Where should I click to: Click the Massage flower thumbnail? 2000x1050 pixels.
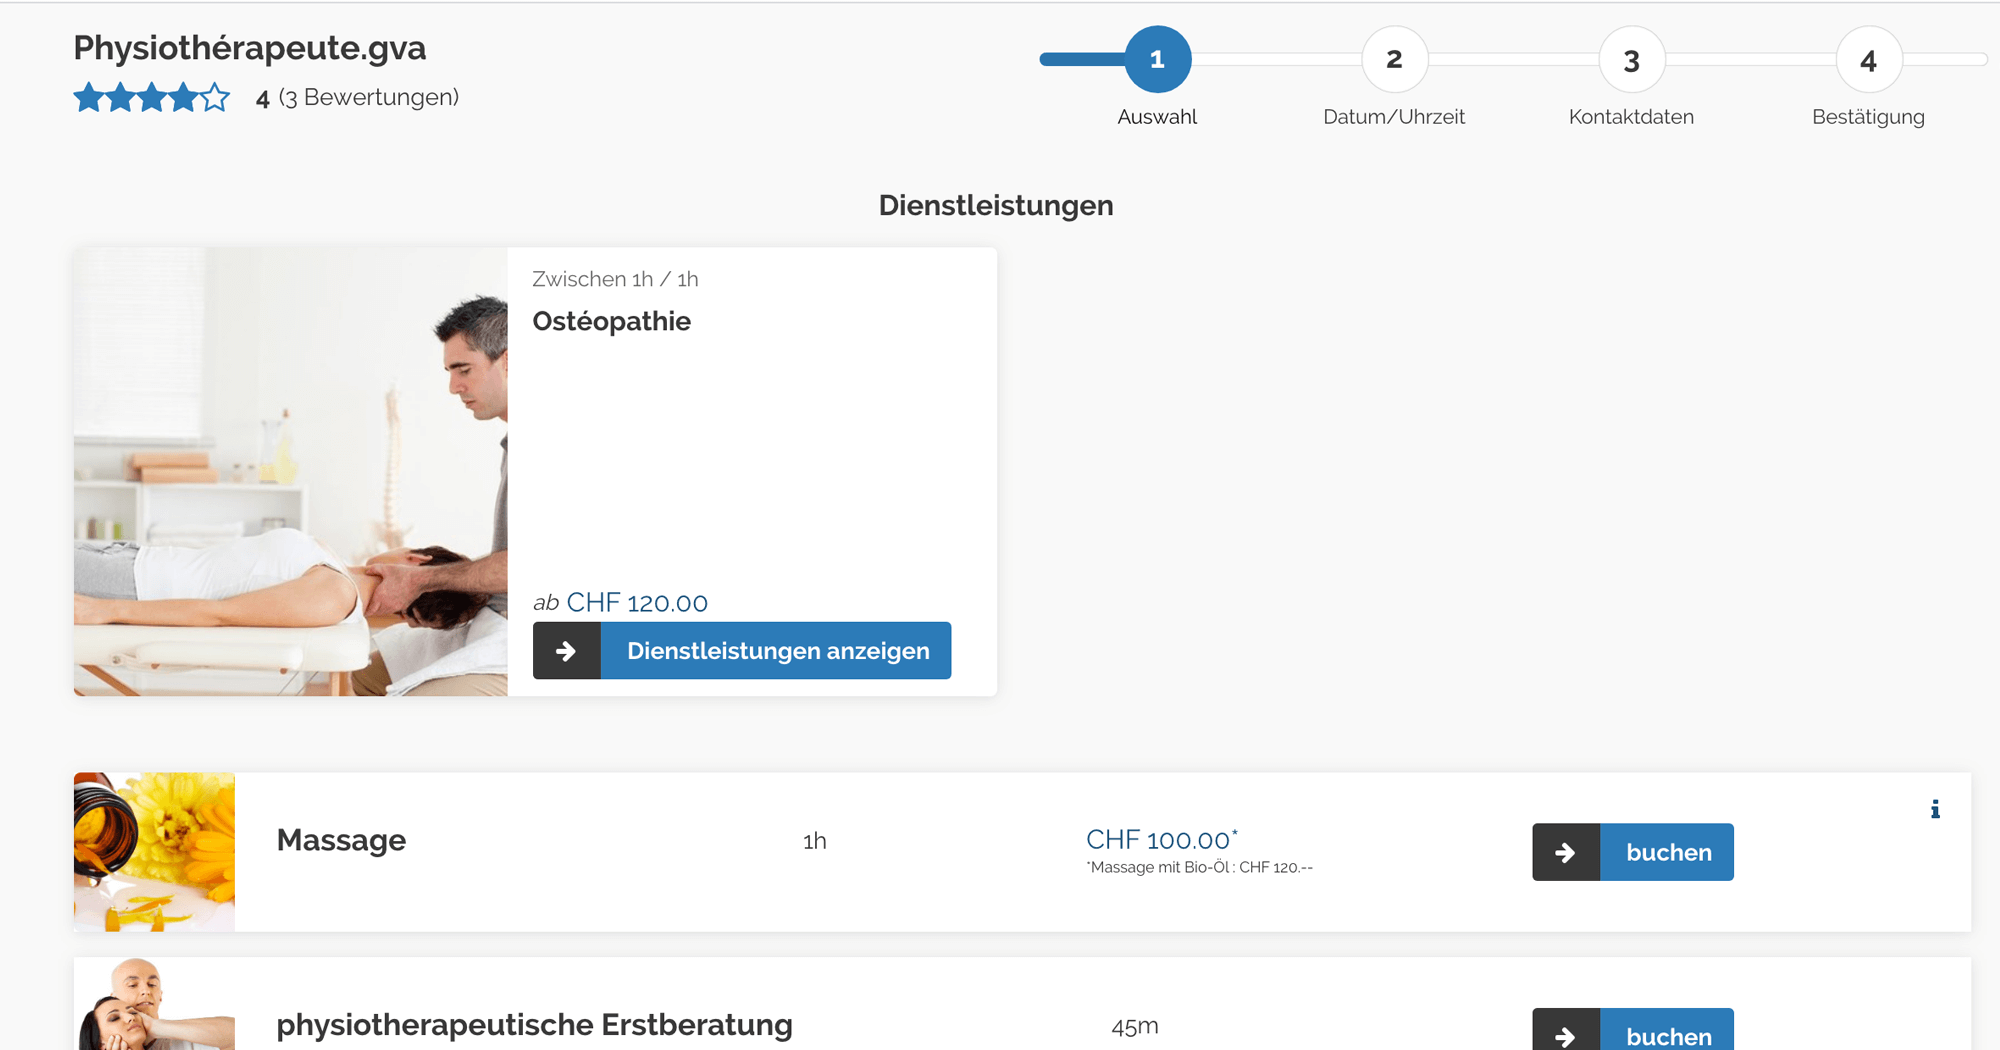click(154, 851)
